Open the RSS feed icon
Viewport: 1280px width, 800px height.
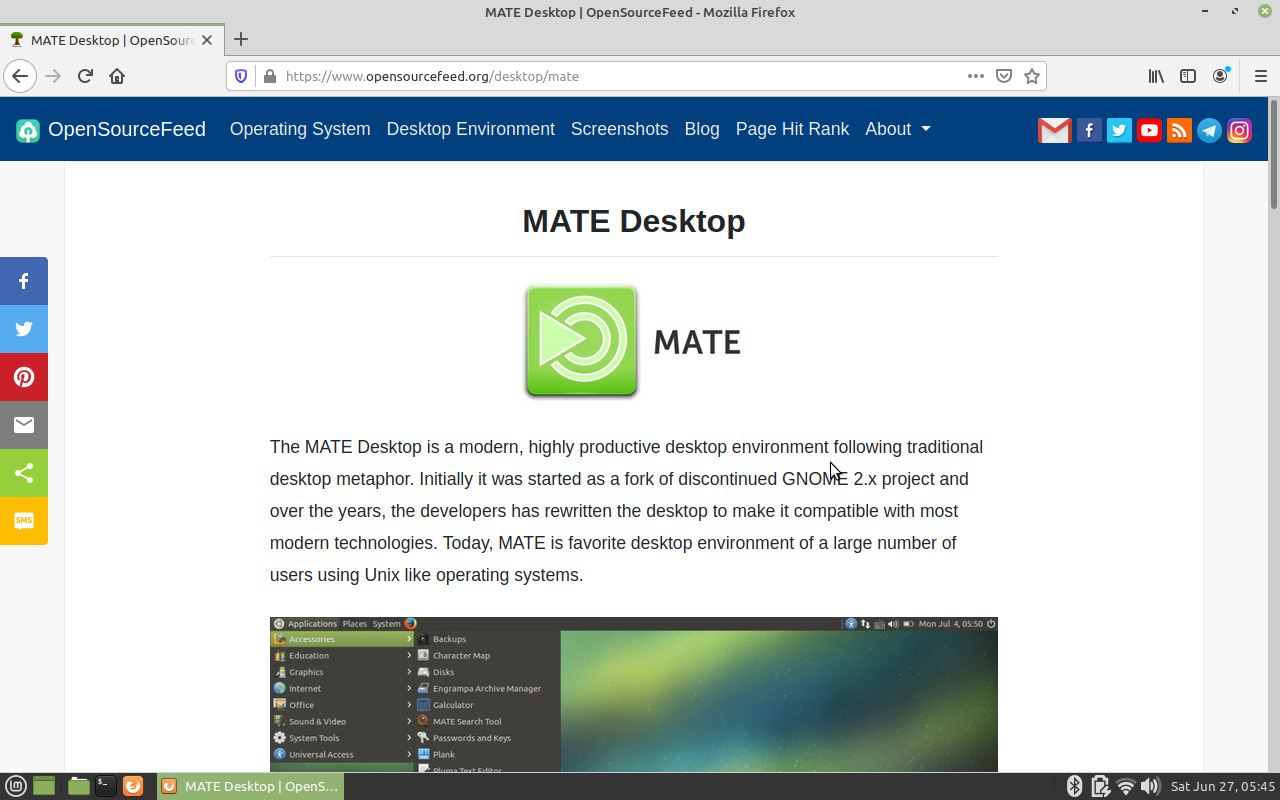point(1179,130)
